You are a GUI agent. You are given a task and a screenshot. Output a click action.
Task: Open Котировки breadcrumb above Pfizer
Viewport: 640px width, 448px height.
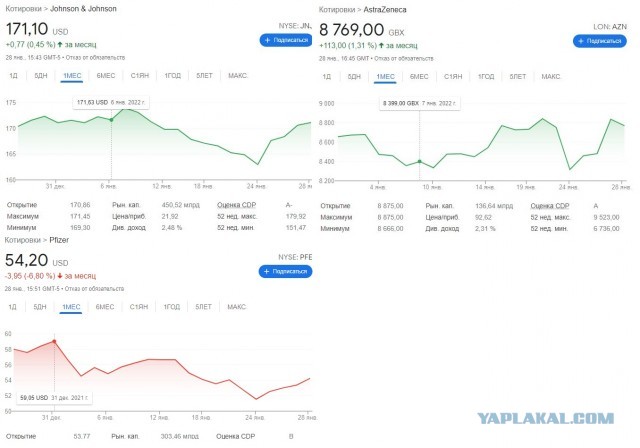click(22, 240)
